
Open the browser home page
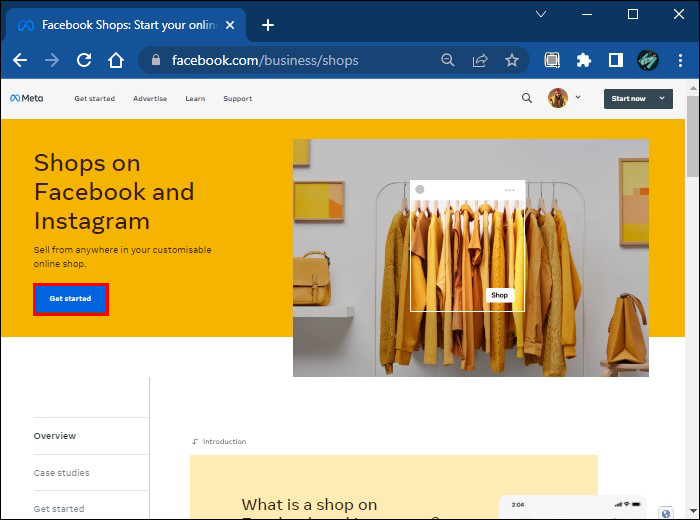pos(116,60)
